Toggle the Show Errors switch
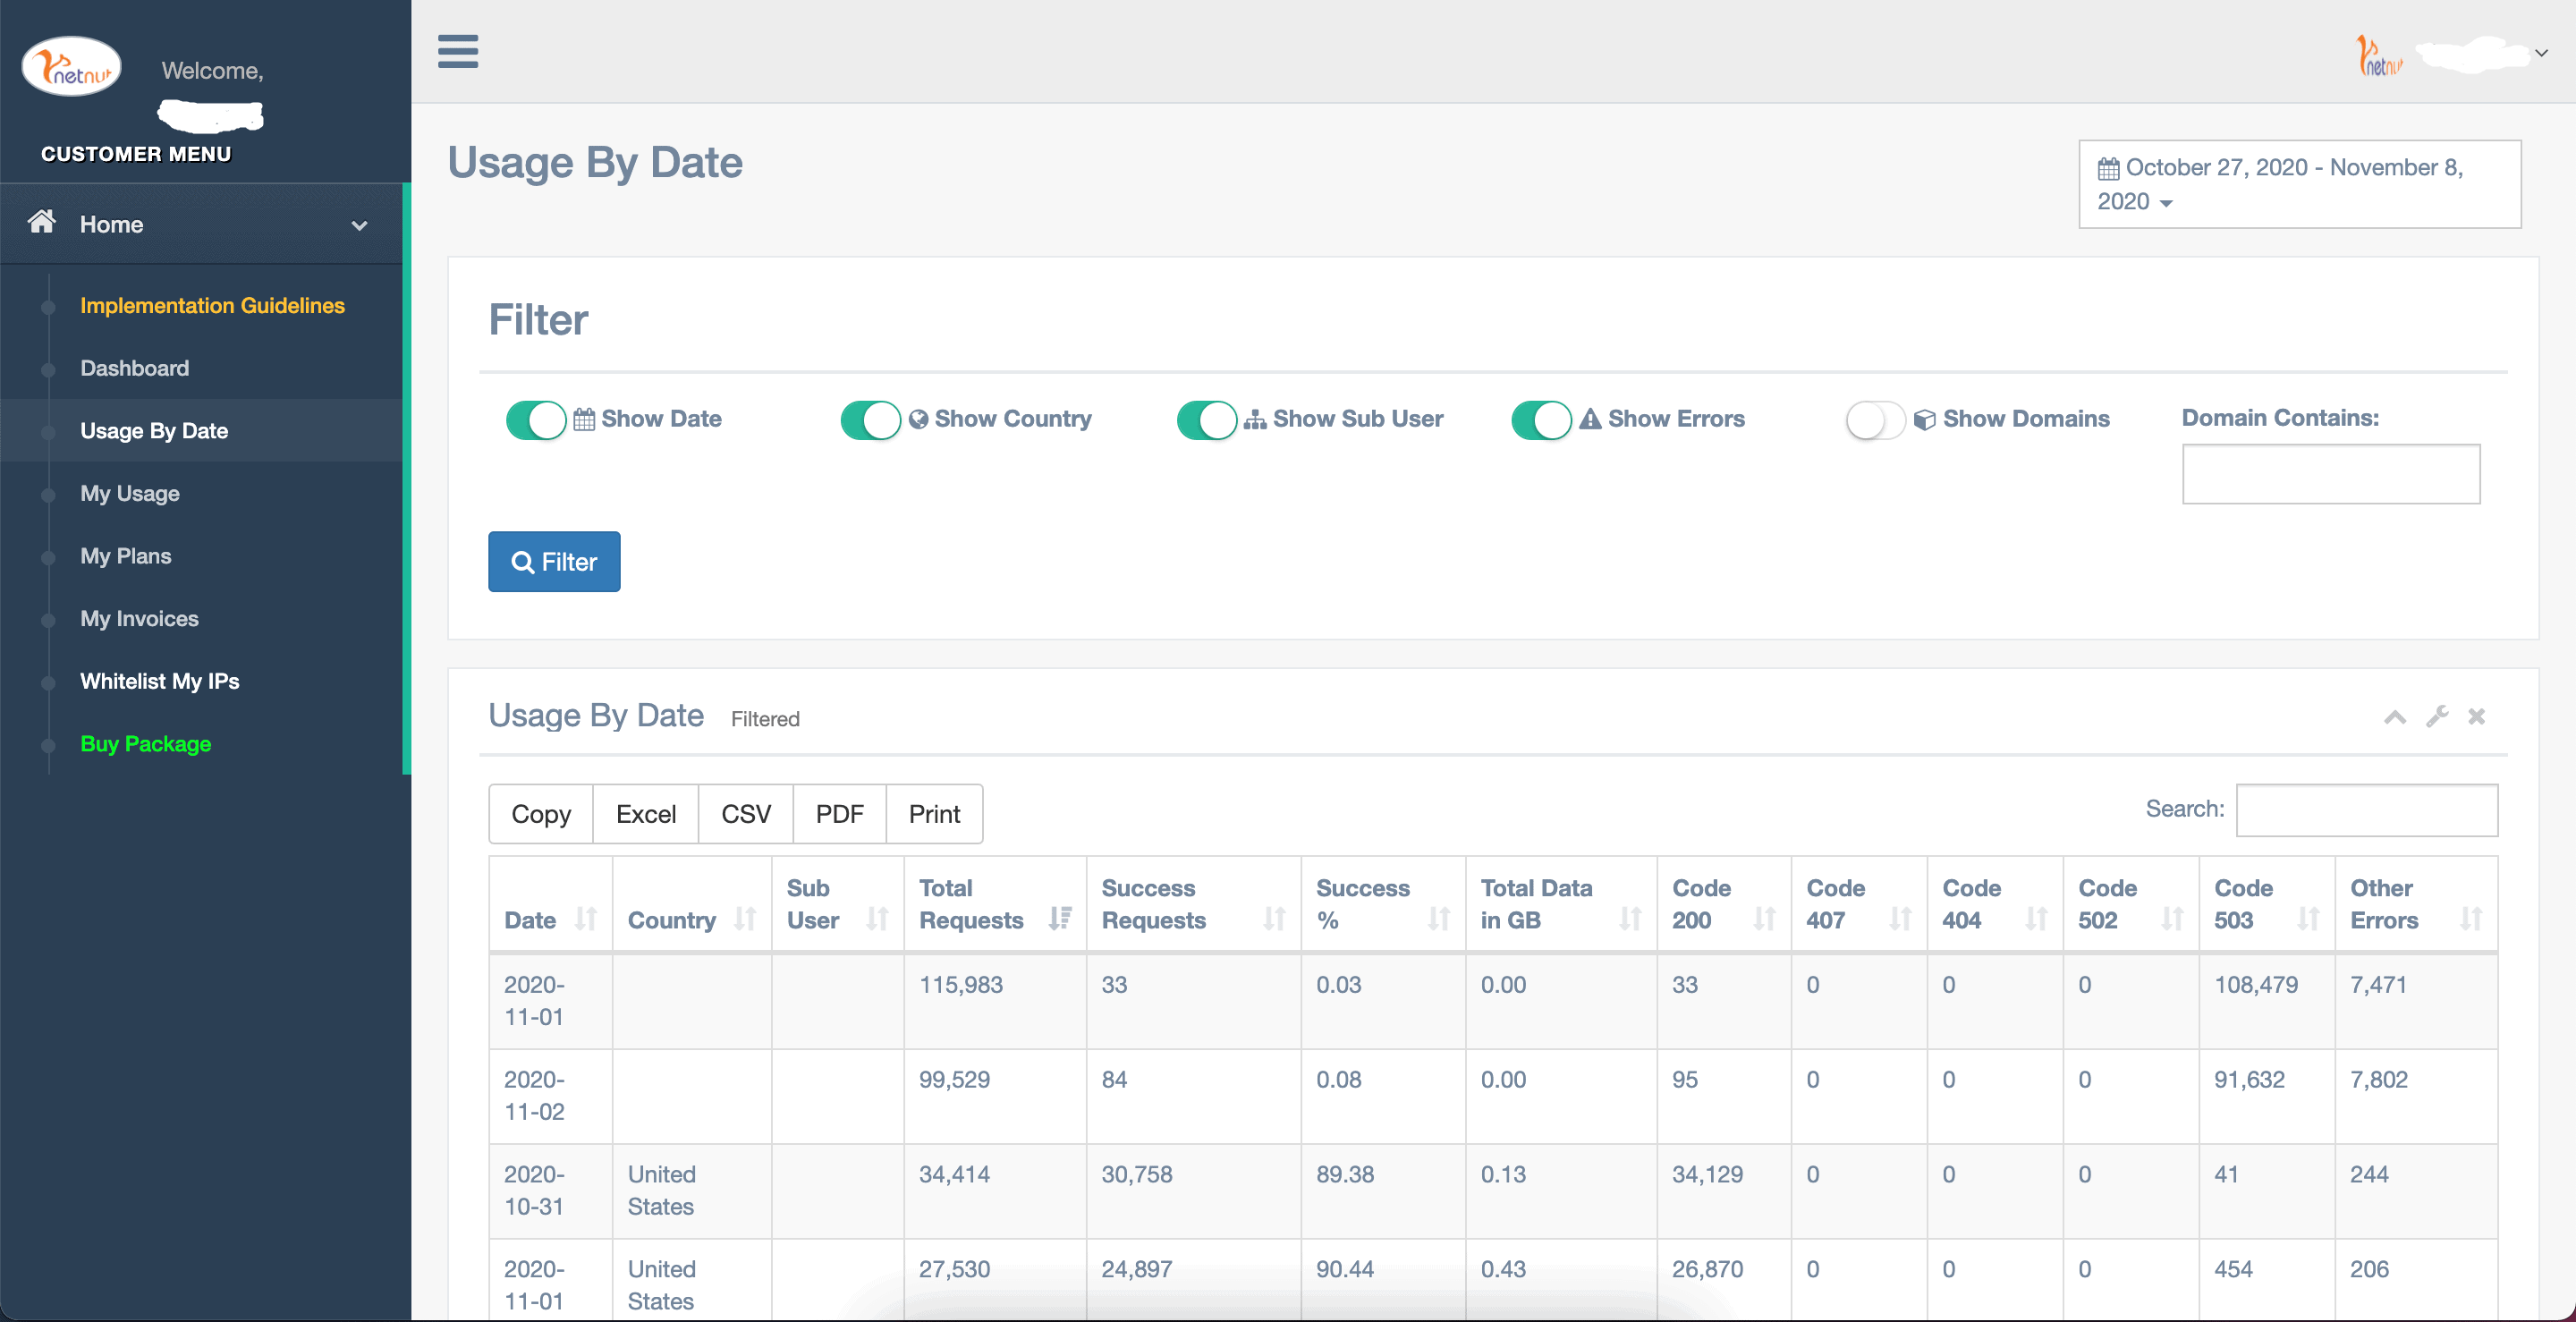The width and height of the screenshot is (2576, 1322). [1541, 420]
